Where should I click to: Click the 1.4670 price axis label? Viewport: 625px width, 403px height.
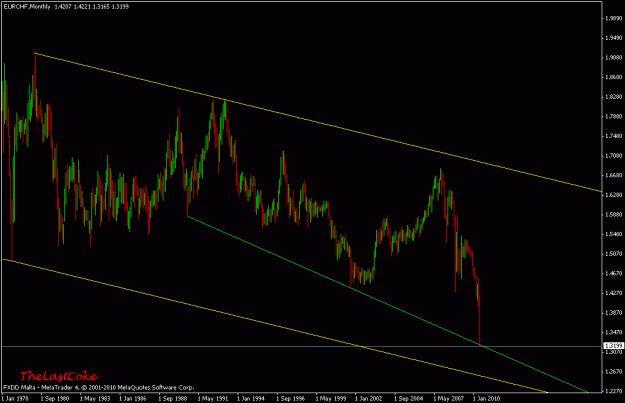point(614,273)
